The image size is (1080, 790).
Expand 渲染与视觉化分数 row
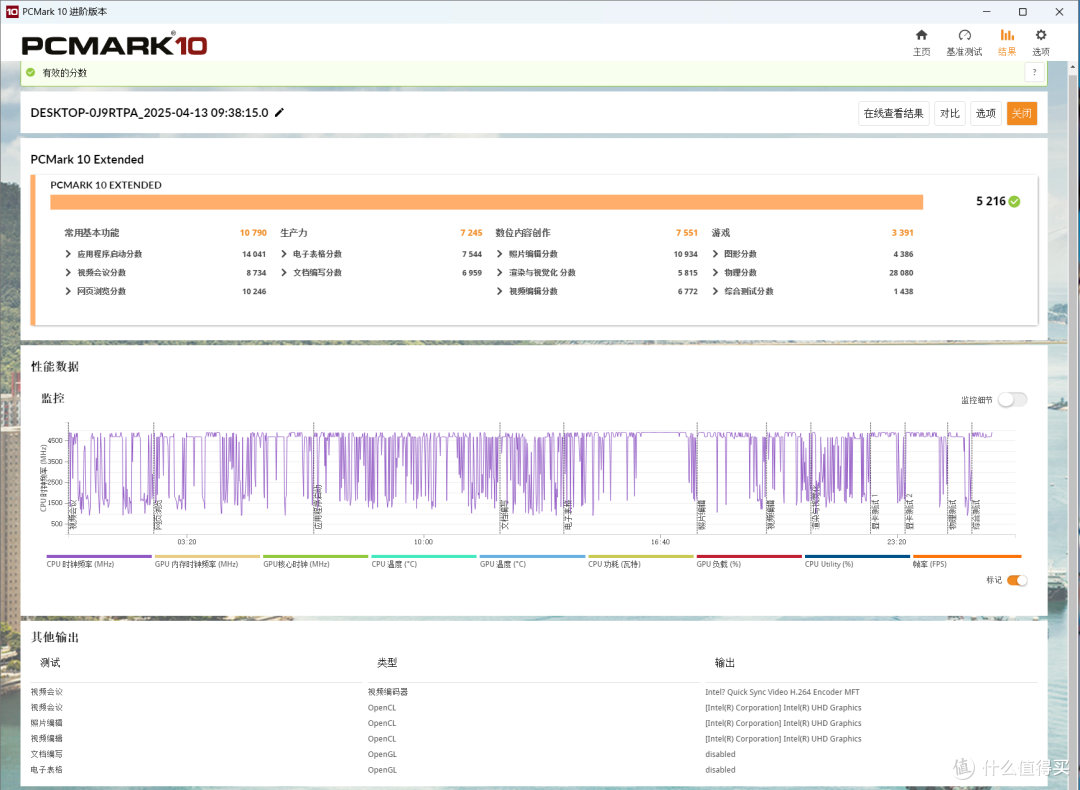point(499,272)
